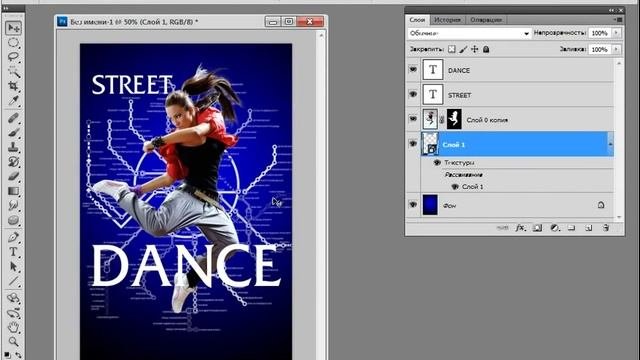Click link layers icon in Layers panel
This screenshot has width=640, height=360.
pyautogui.click(x=503, y=228)
